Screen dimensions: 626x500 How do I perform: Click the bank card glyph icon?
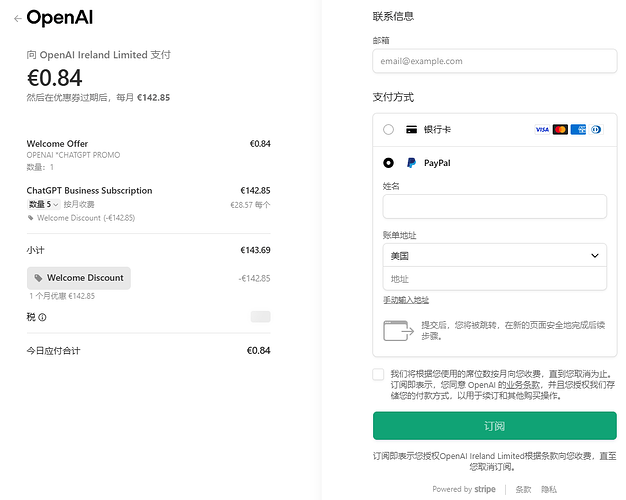click(411, 129)
